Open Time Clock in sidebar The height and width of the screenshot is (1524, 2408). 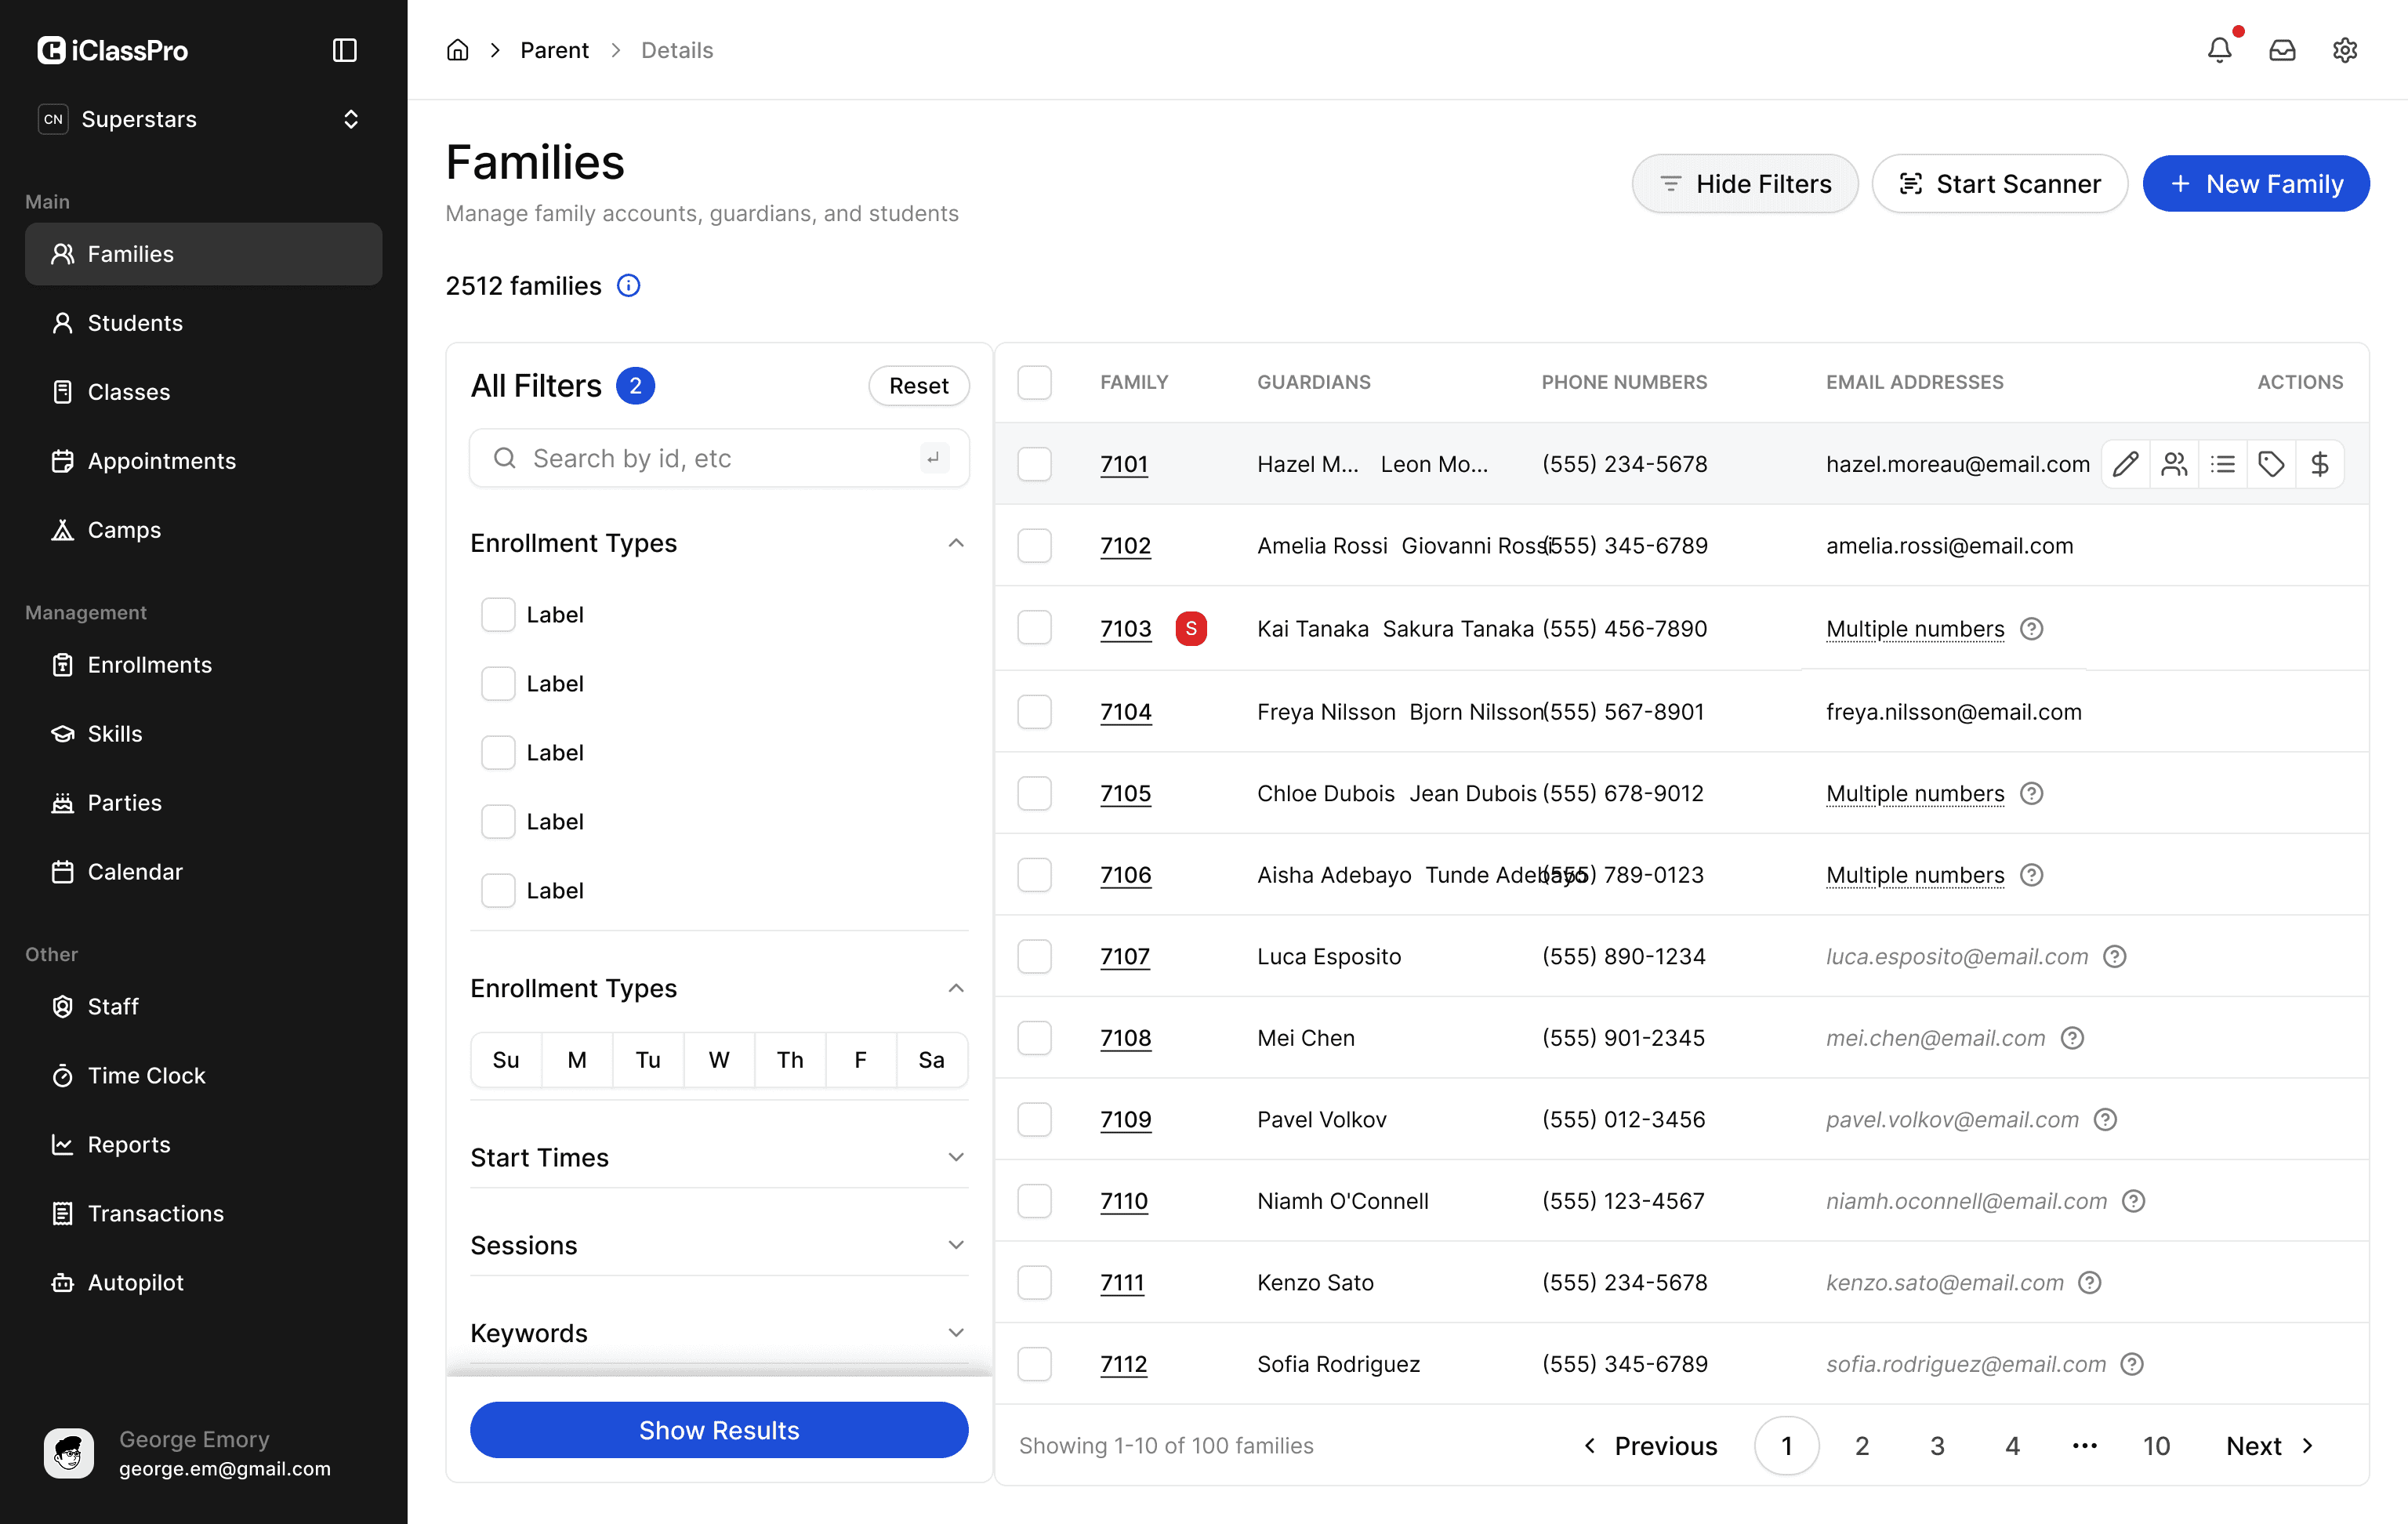pyautogui.click(x=203, y=1076)
